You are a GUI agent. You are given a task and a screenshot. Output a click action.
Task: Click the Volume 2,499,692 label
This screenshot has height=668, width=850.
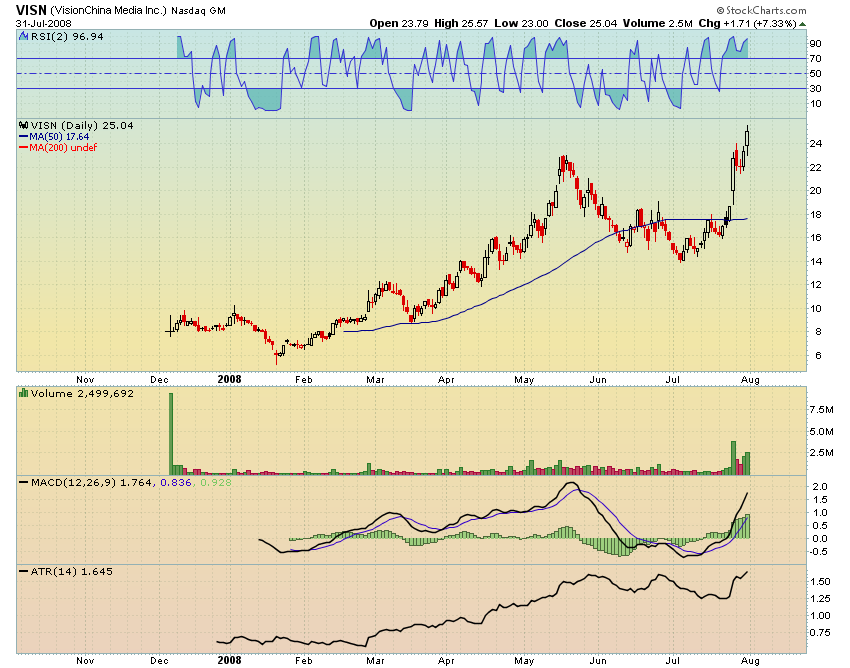(82, 393)
